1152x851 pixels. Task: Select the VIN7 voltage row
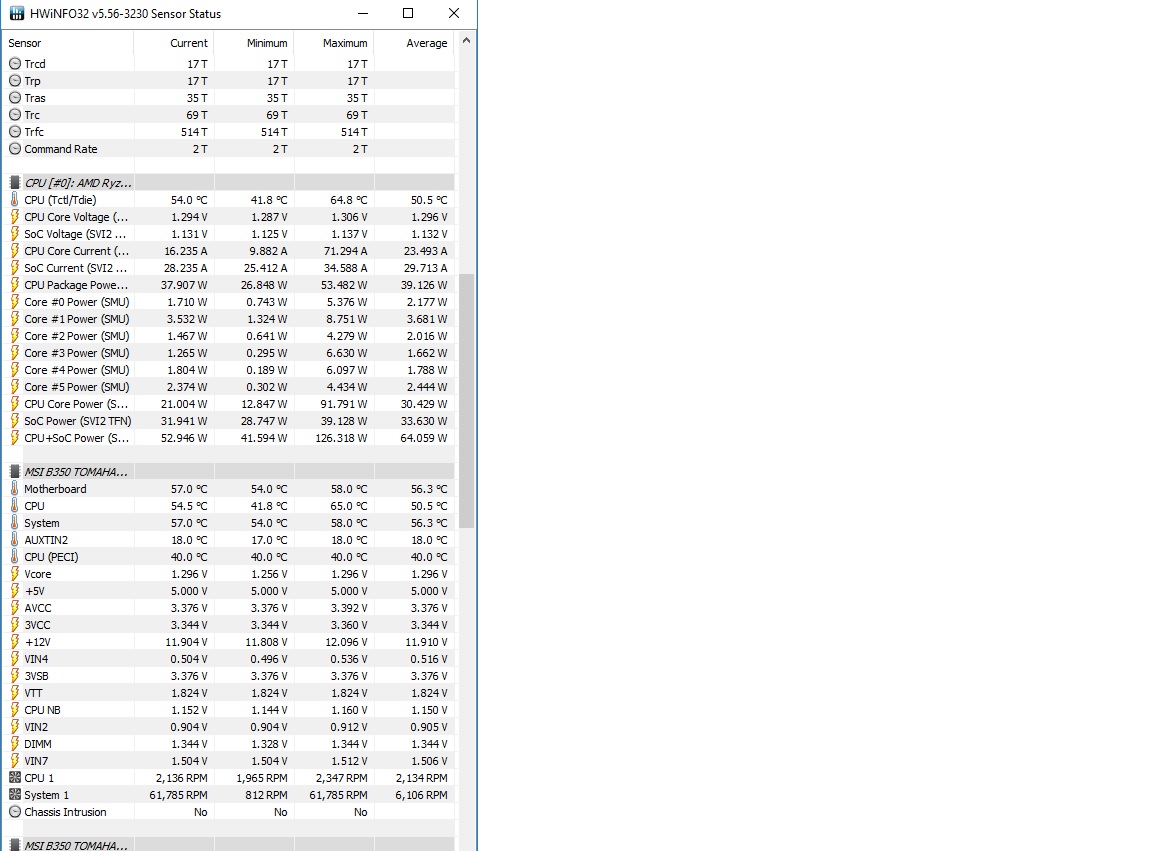point(228,761)
